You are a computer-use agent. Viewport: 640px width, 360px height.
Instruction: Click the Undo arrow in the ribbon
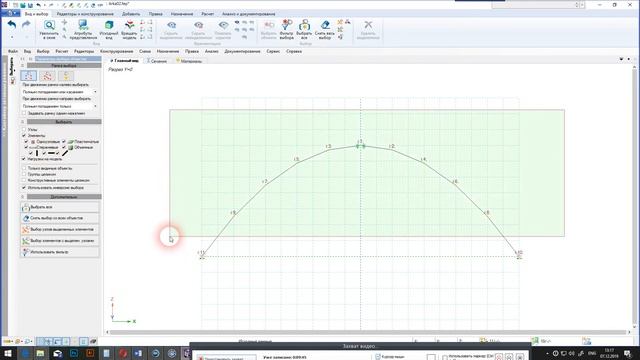11,25
